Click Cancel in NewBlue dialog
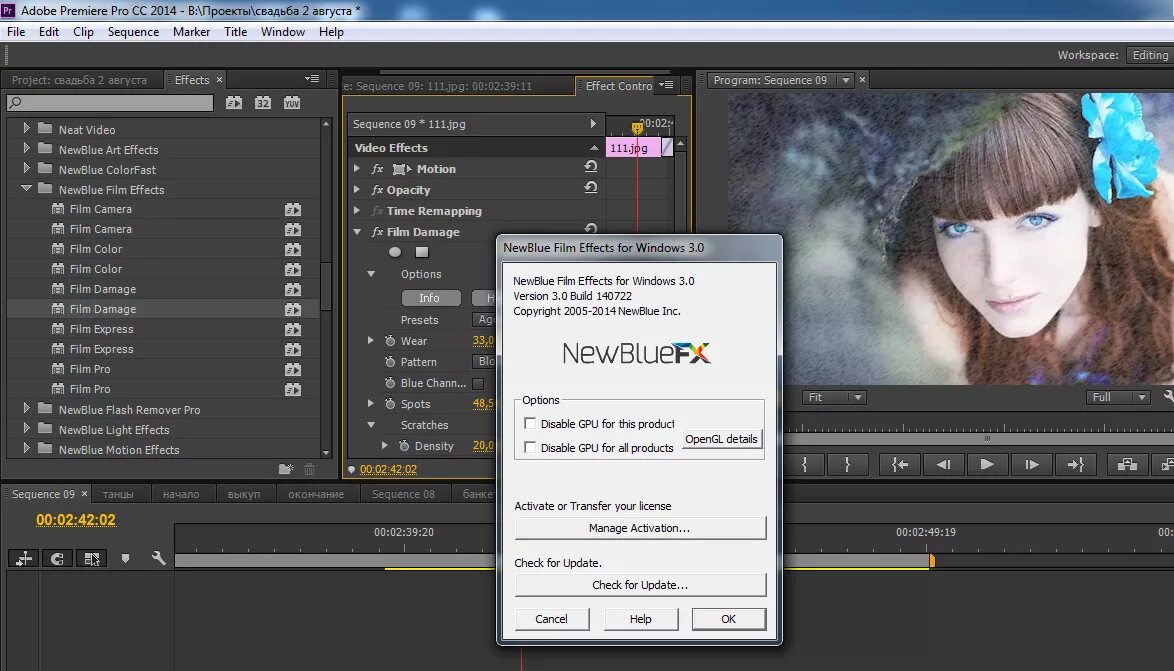The width and height of the screenshot is (1174, 671). pos(552,619)
